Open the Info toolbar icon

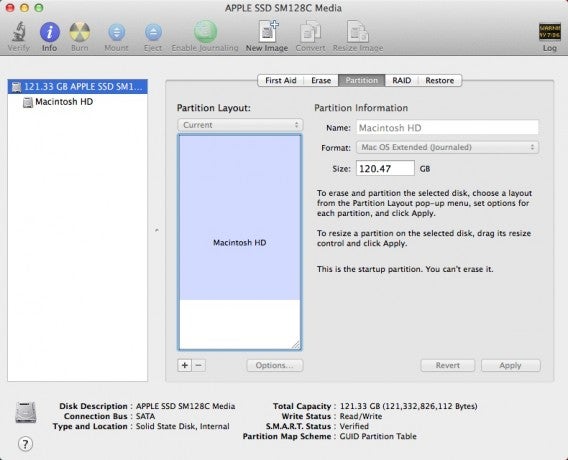50,32
